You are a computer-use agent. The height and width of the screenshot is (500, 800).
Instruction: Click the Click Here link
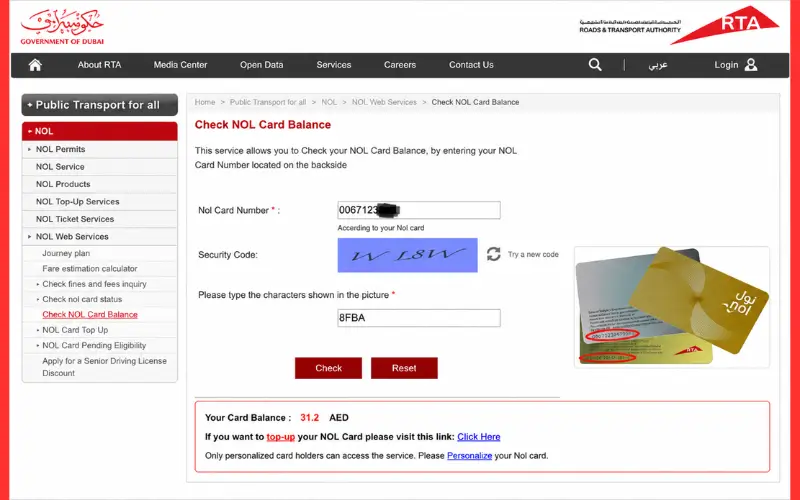click(479, 437)
